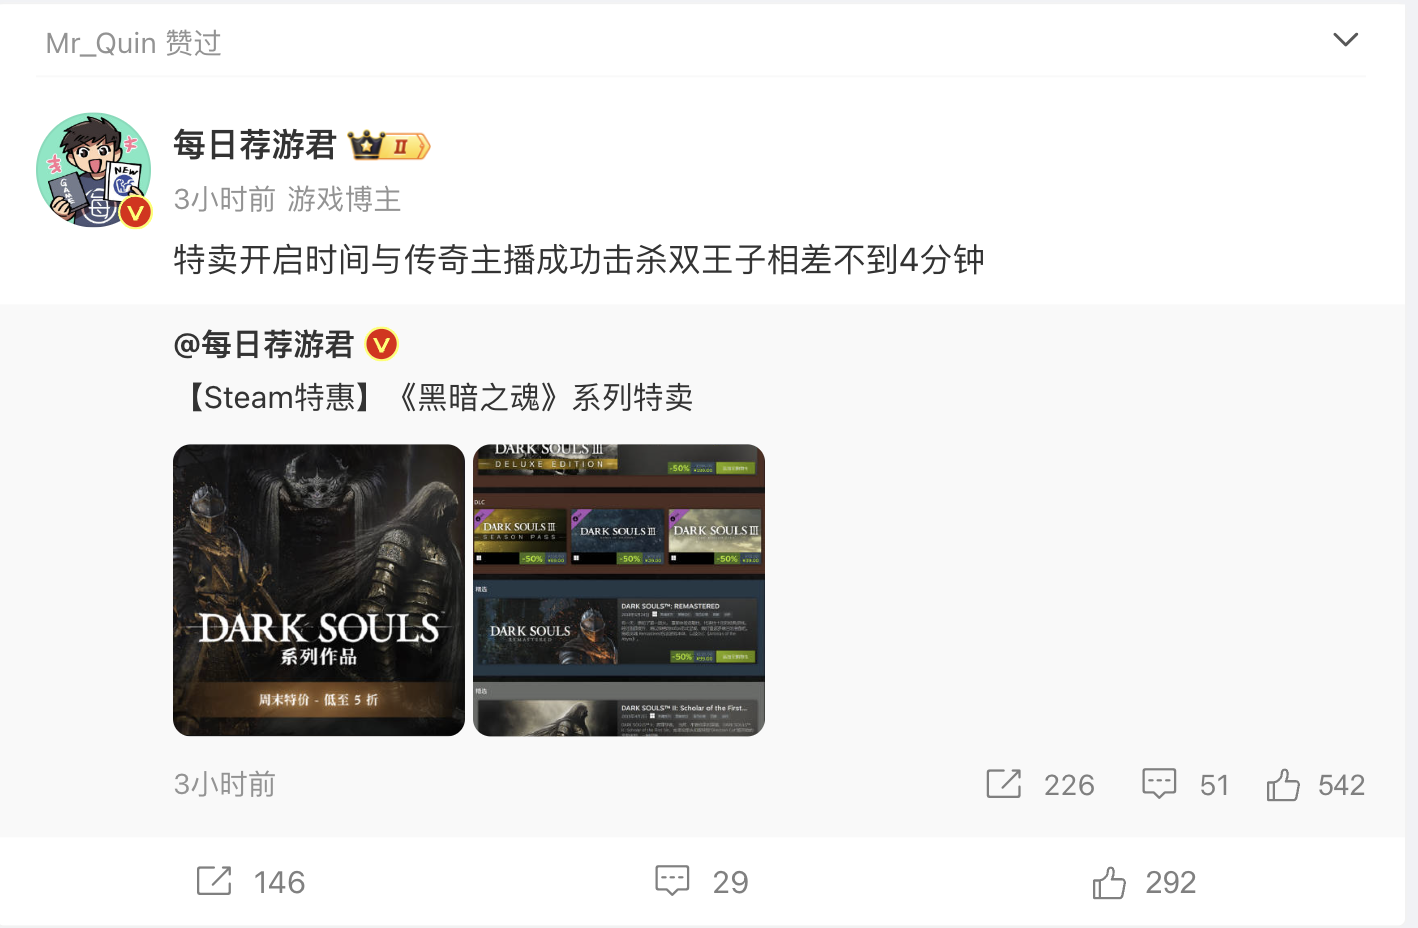Click the verified V badge in quoted post
The width and height of the screenshot is (1418, 928).
(x=382, y=345)
